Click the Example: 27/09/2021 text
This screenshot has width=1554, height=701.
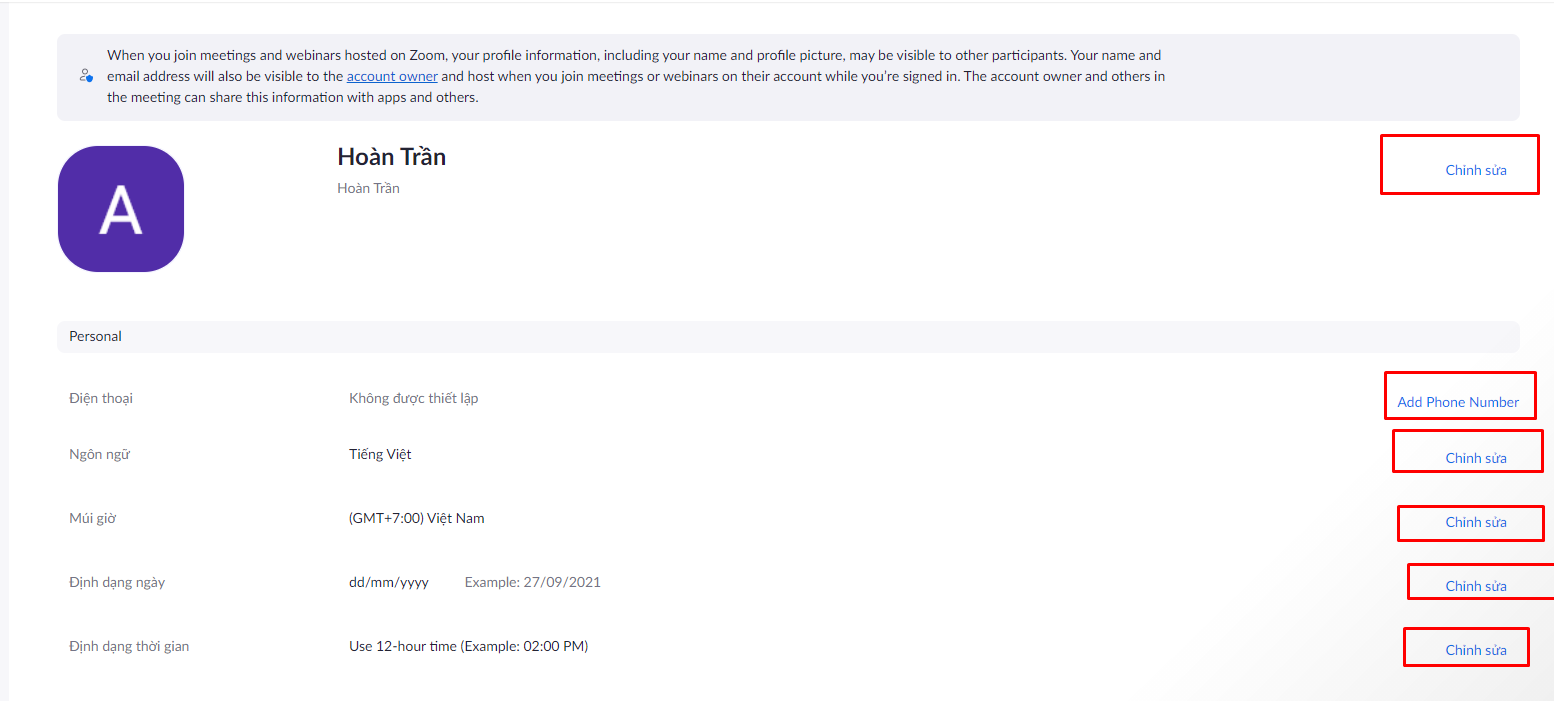[532, 582]
